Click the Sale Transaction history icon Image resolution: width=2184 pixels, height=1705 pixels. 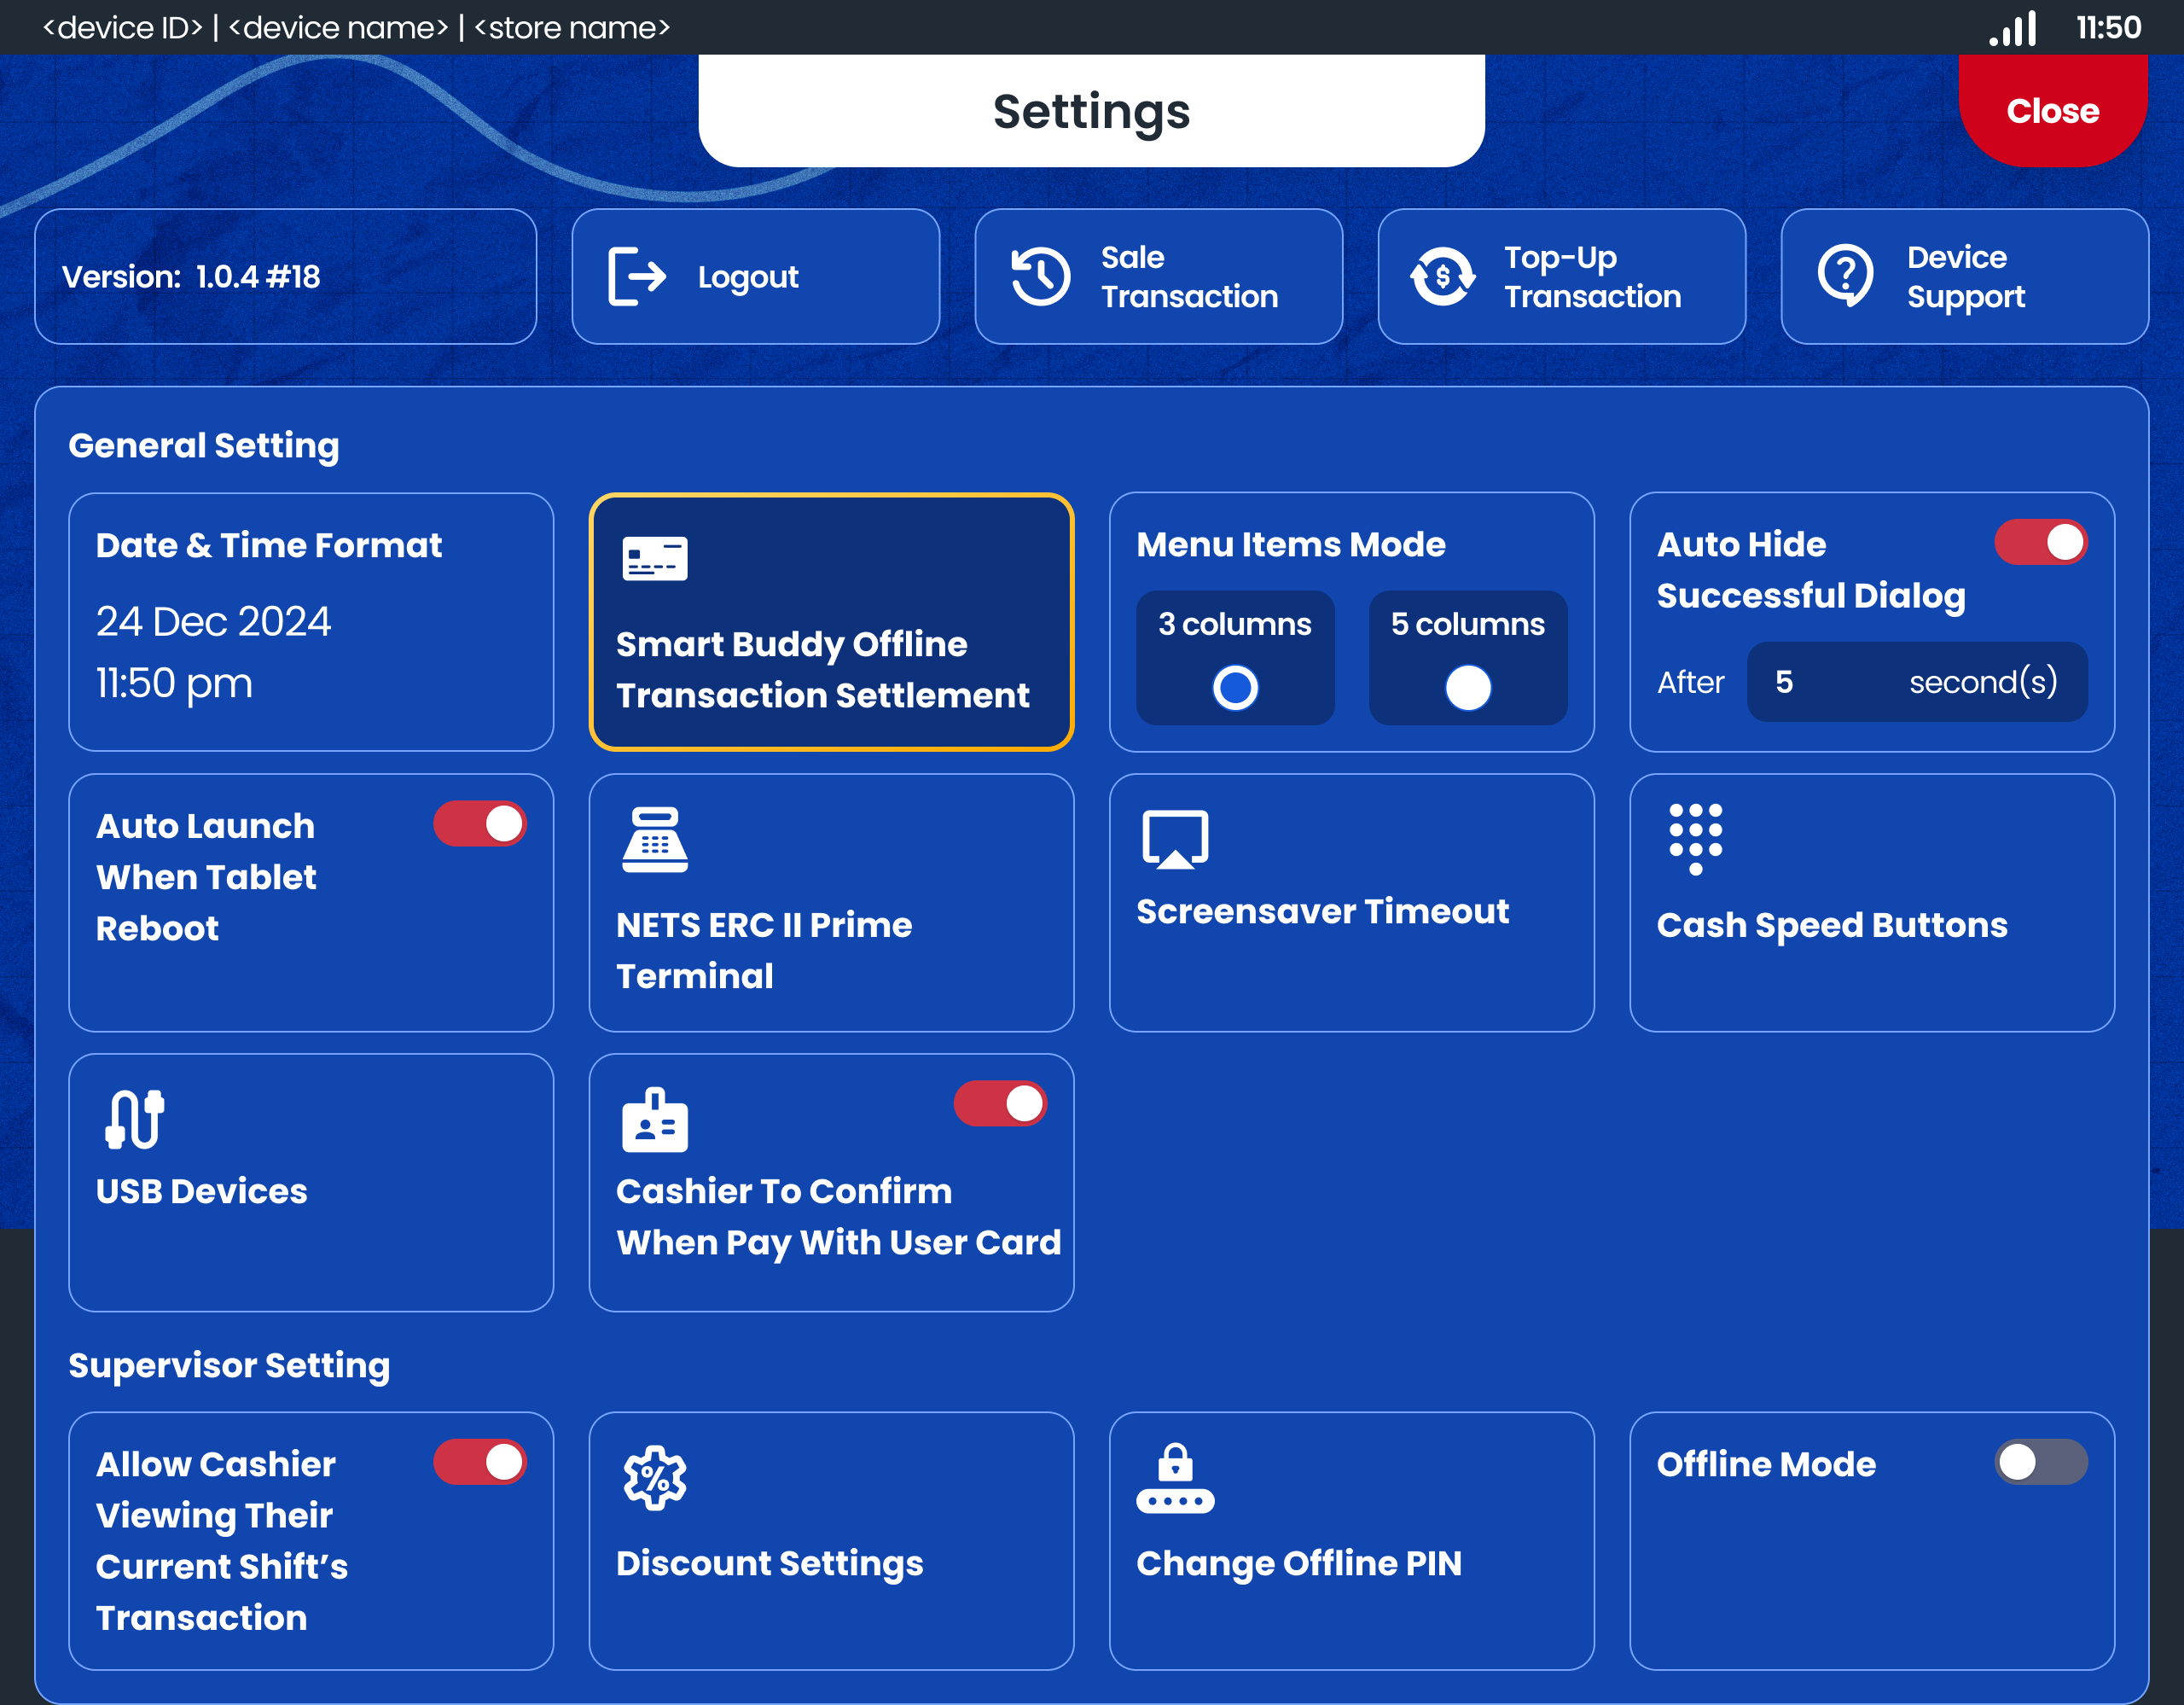pos(1040,277)
